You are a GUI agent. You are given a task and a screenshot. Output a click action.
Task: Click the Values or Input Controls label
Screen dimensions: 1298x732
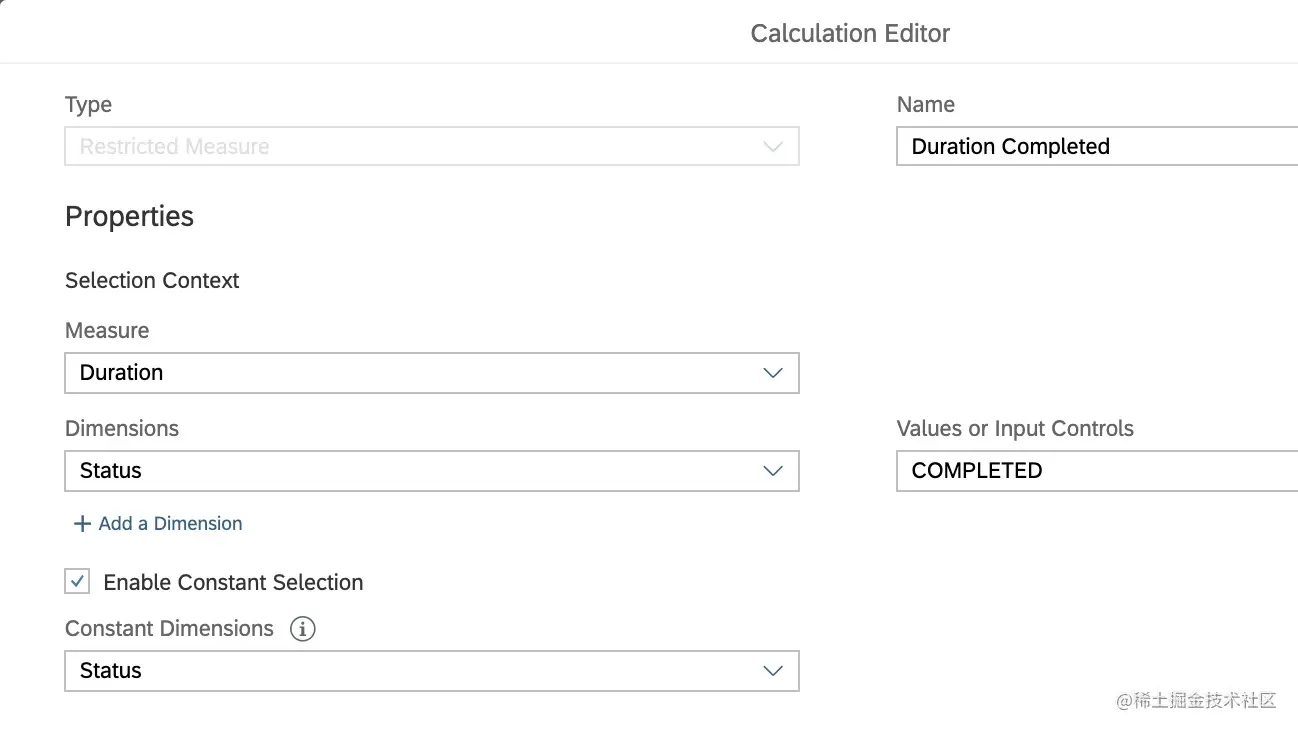1015,429
